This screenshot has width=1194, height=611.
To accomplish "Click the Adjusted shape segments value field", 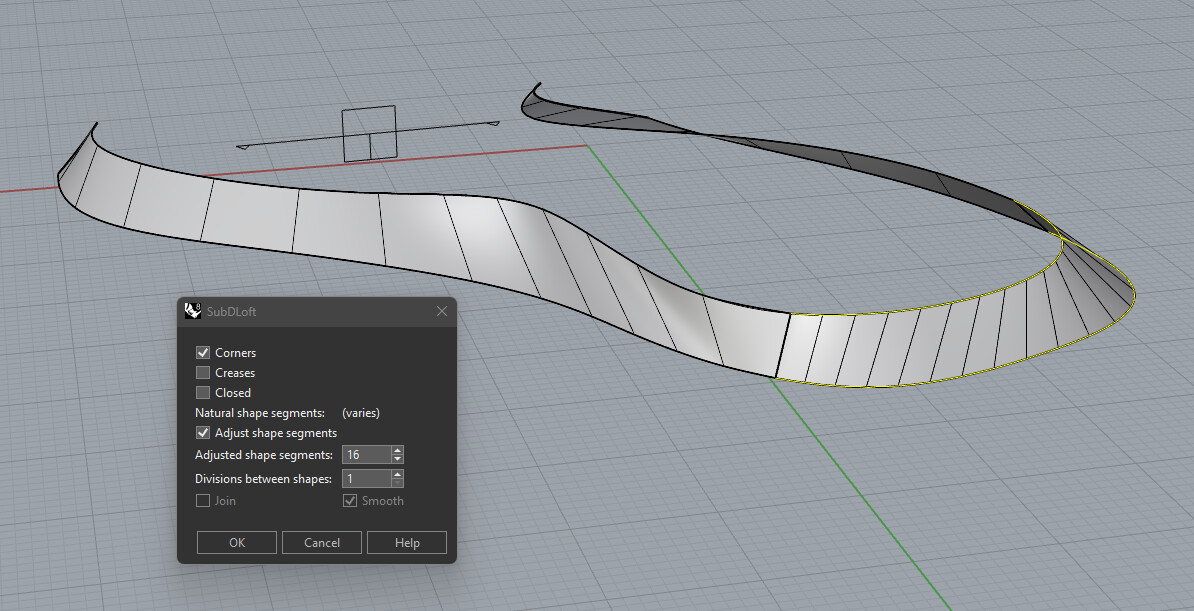I will click(367, 455).
